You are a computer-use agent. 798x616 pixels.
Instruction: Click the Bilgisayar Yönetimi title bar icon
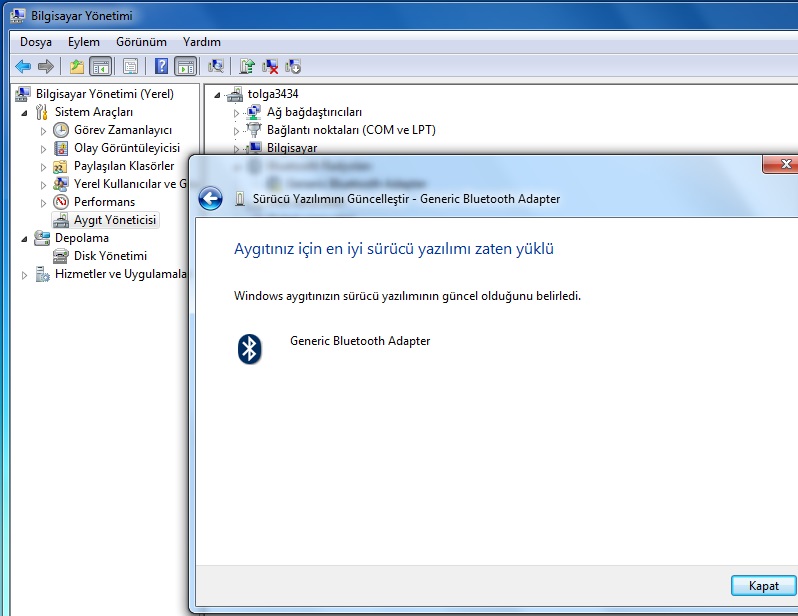[x=17, y=16]
